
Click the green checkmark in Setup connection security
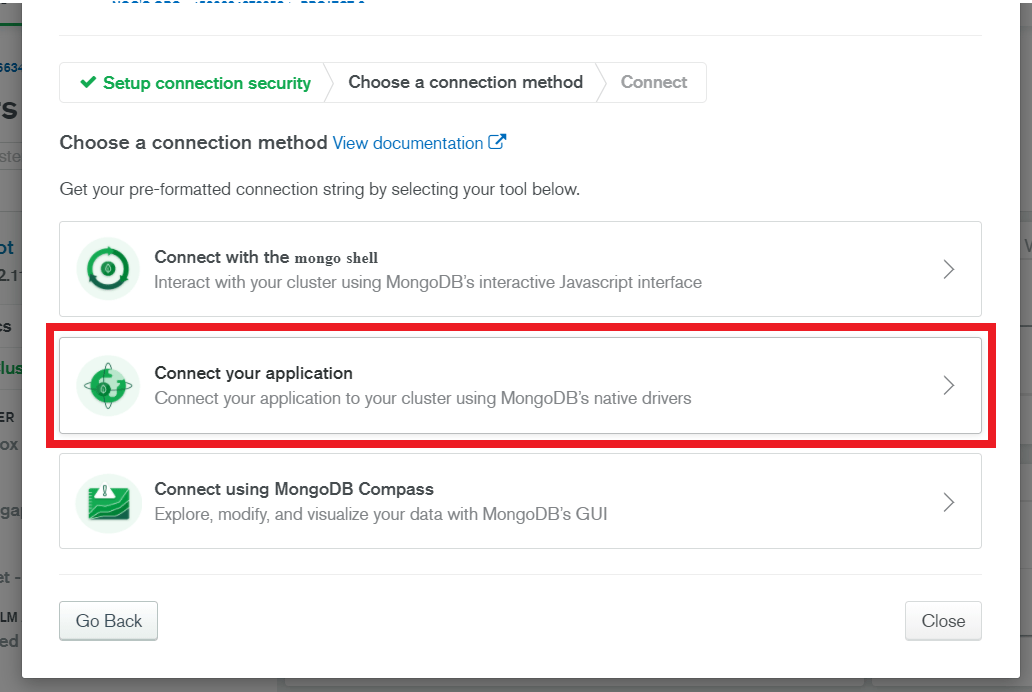coord(88,83)
